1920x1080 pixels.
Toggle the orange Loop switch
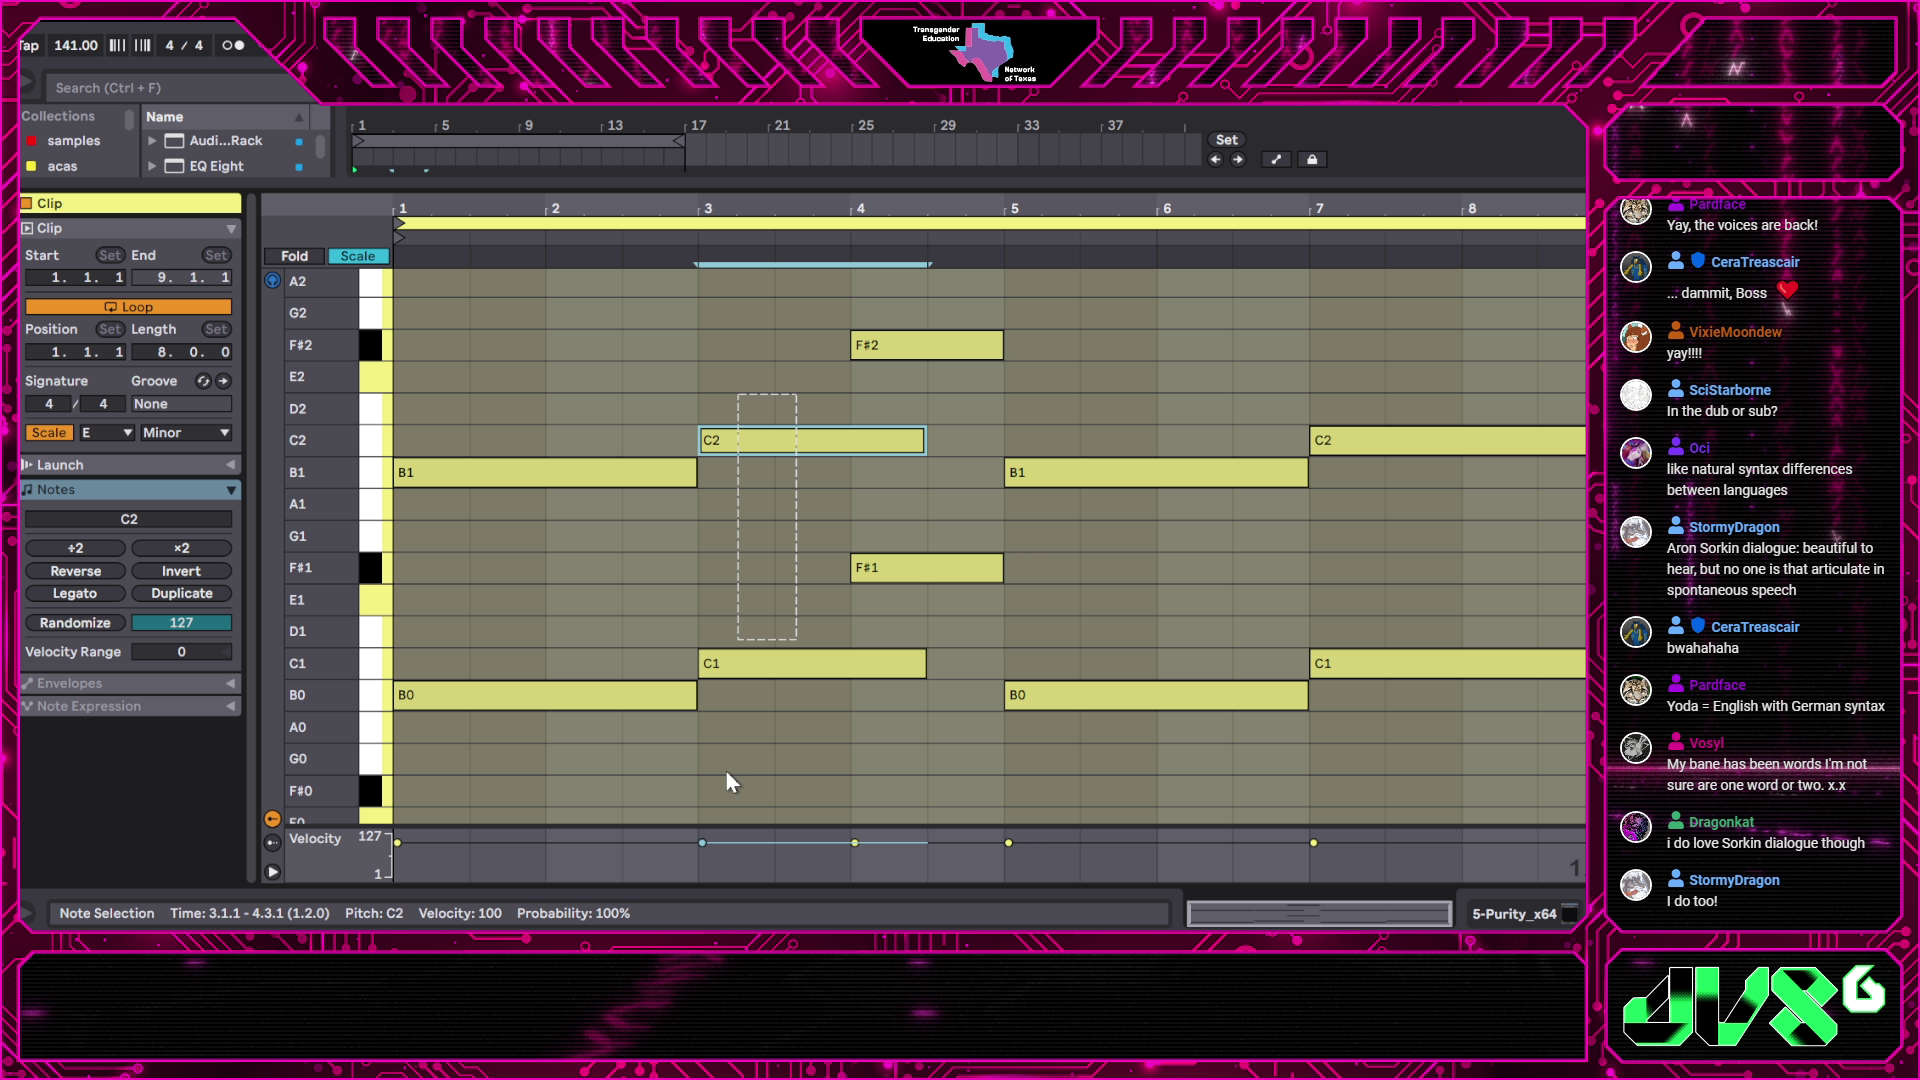tap(128, 307)
